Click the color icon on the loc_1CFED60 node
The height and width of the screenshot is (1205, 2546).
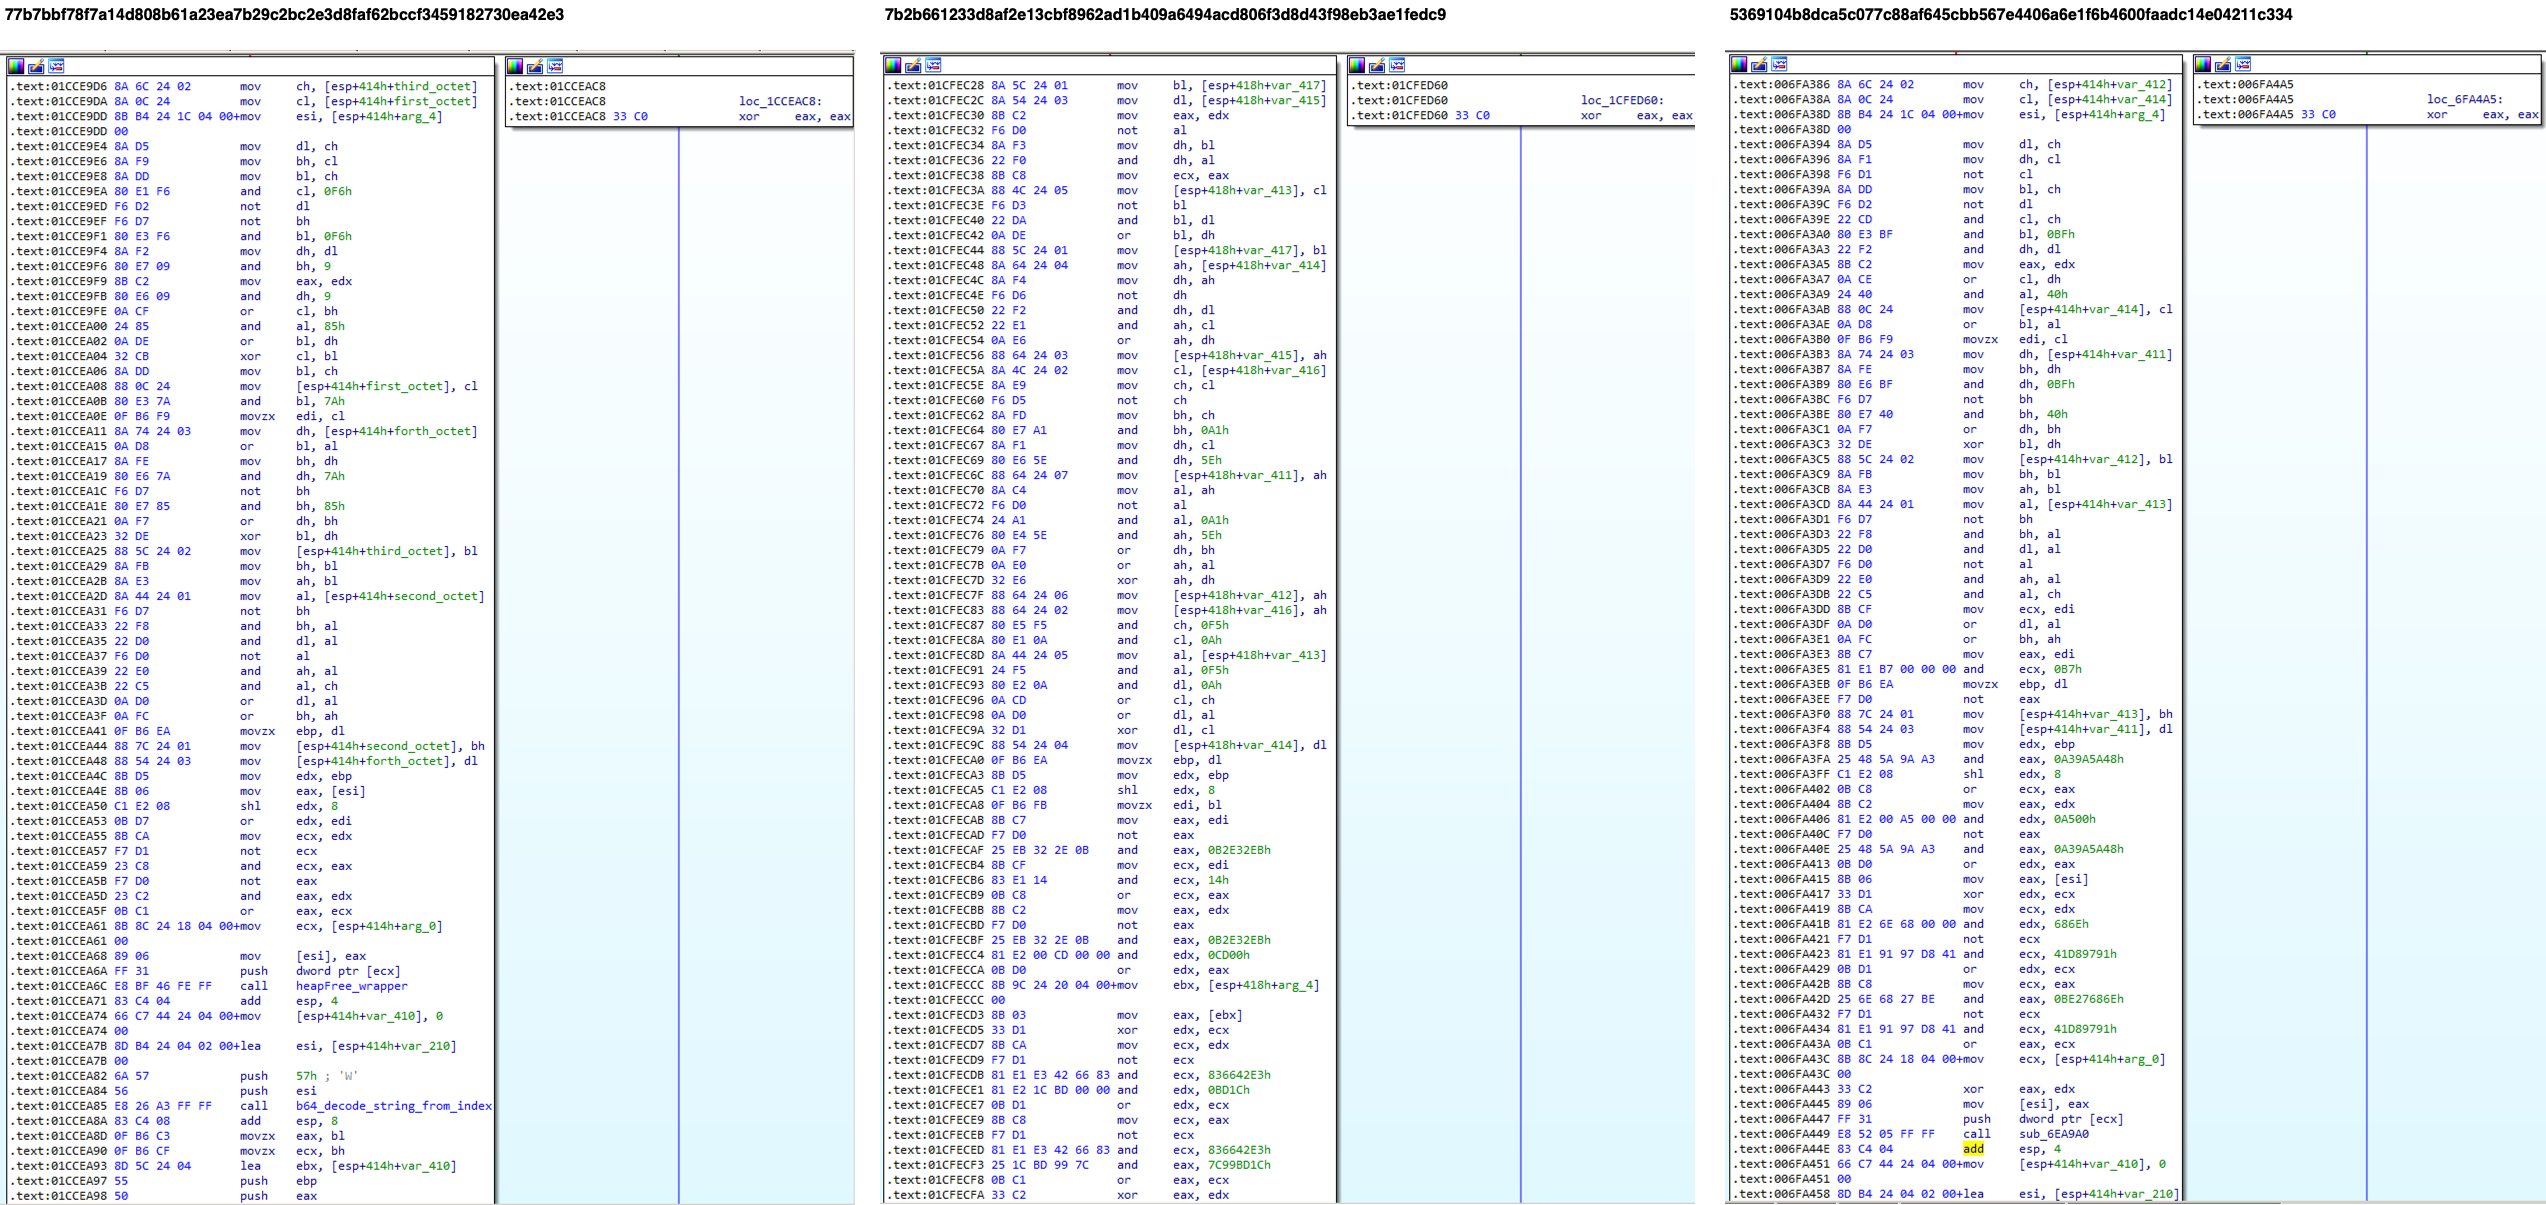click(x=1357, y=65)
